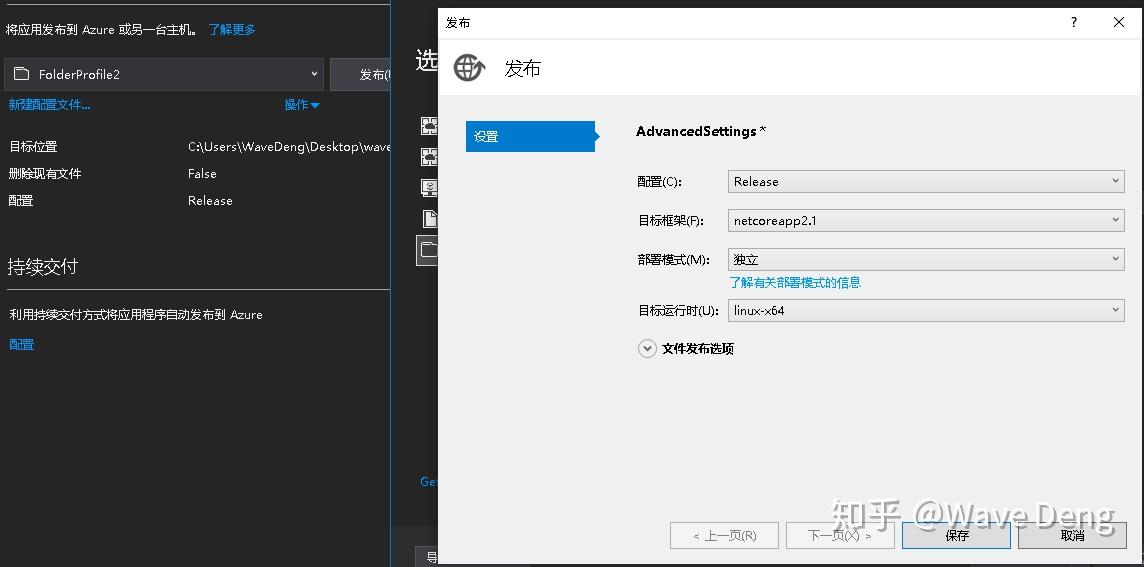Viewport: 1144px width, 567px height.
Task: Open the 操作 actions dropdown
Action: point(301,105)
